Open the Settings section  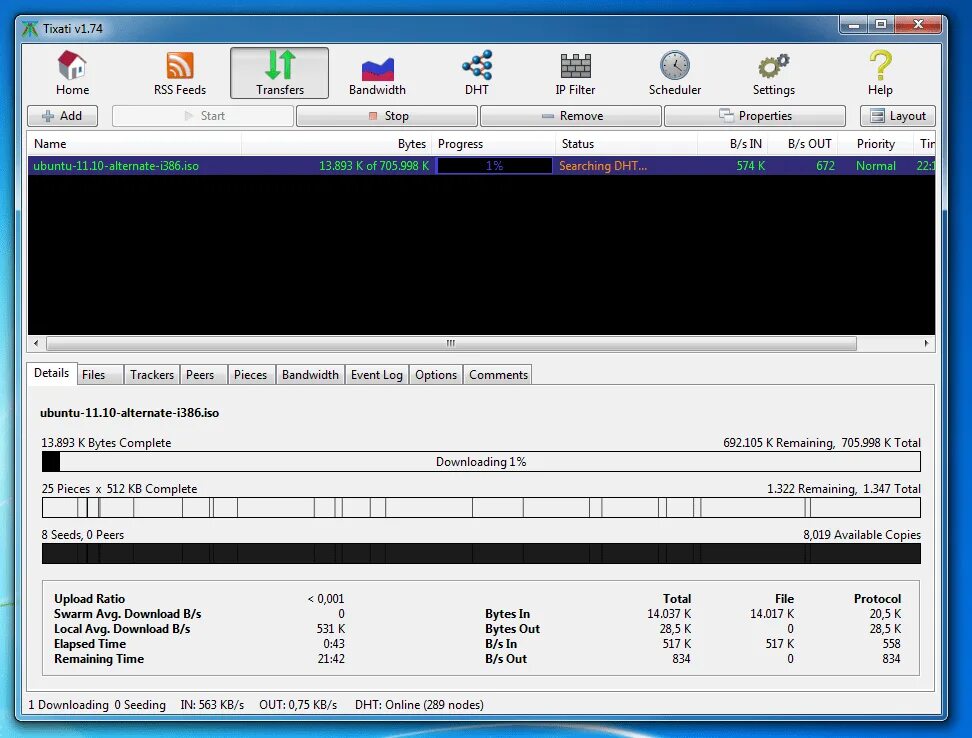(774, 73)
